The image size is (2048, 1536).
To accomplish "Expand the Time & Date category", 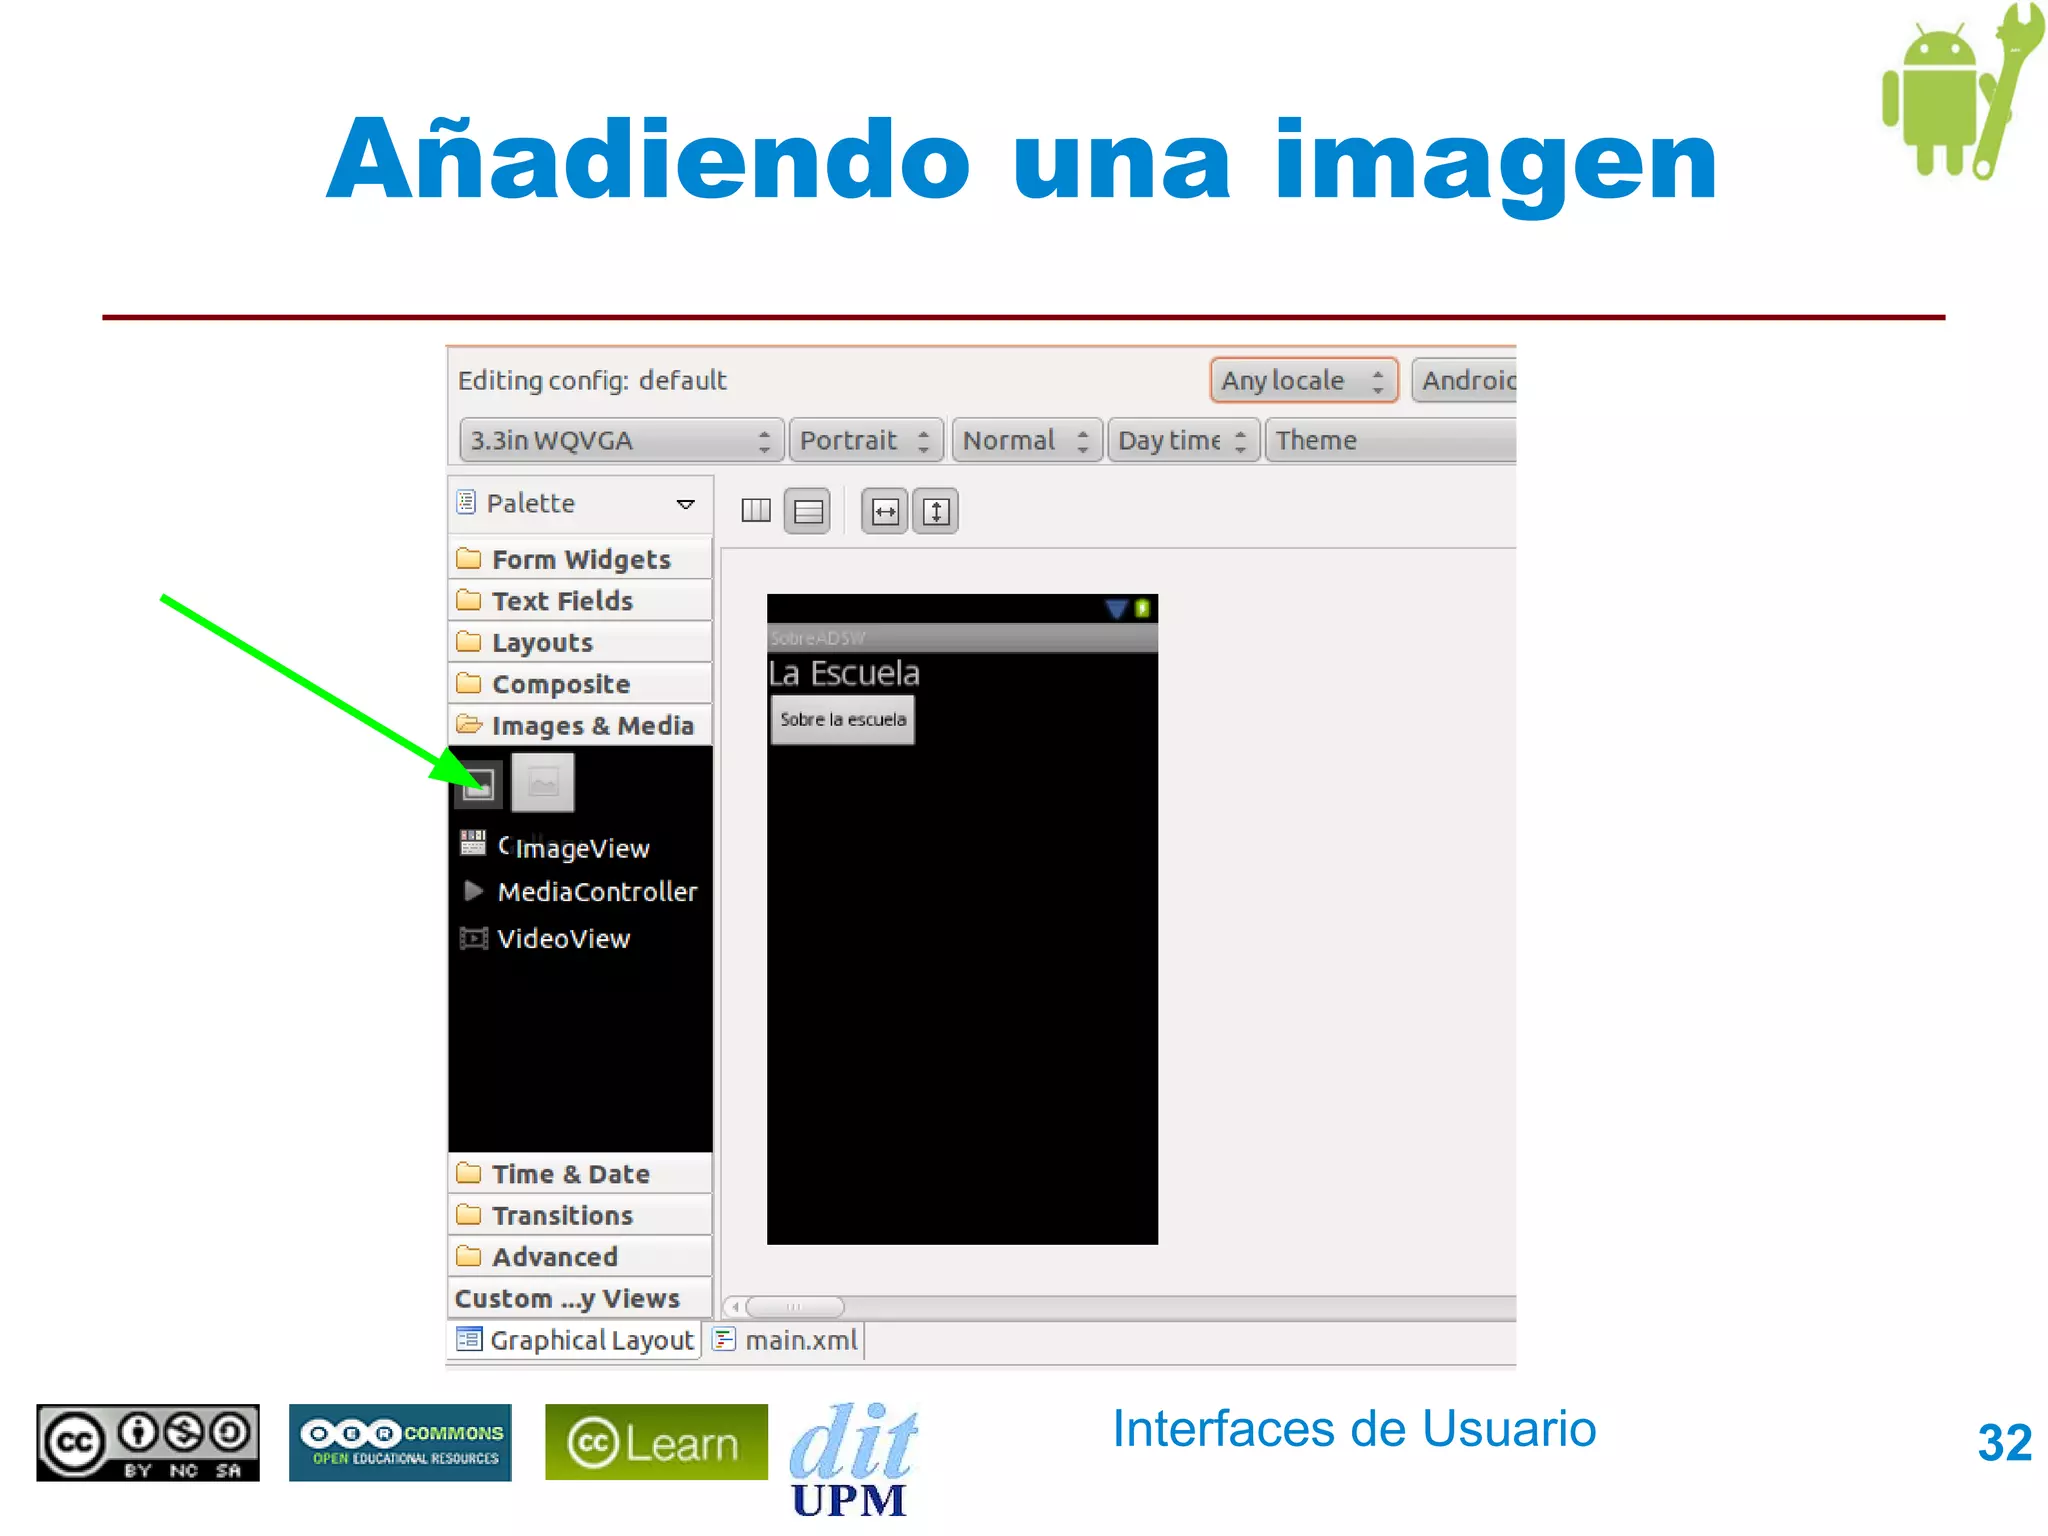I will click(x=580, y=1174).
